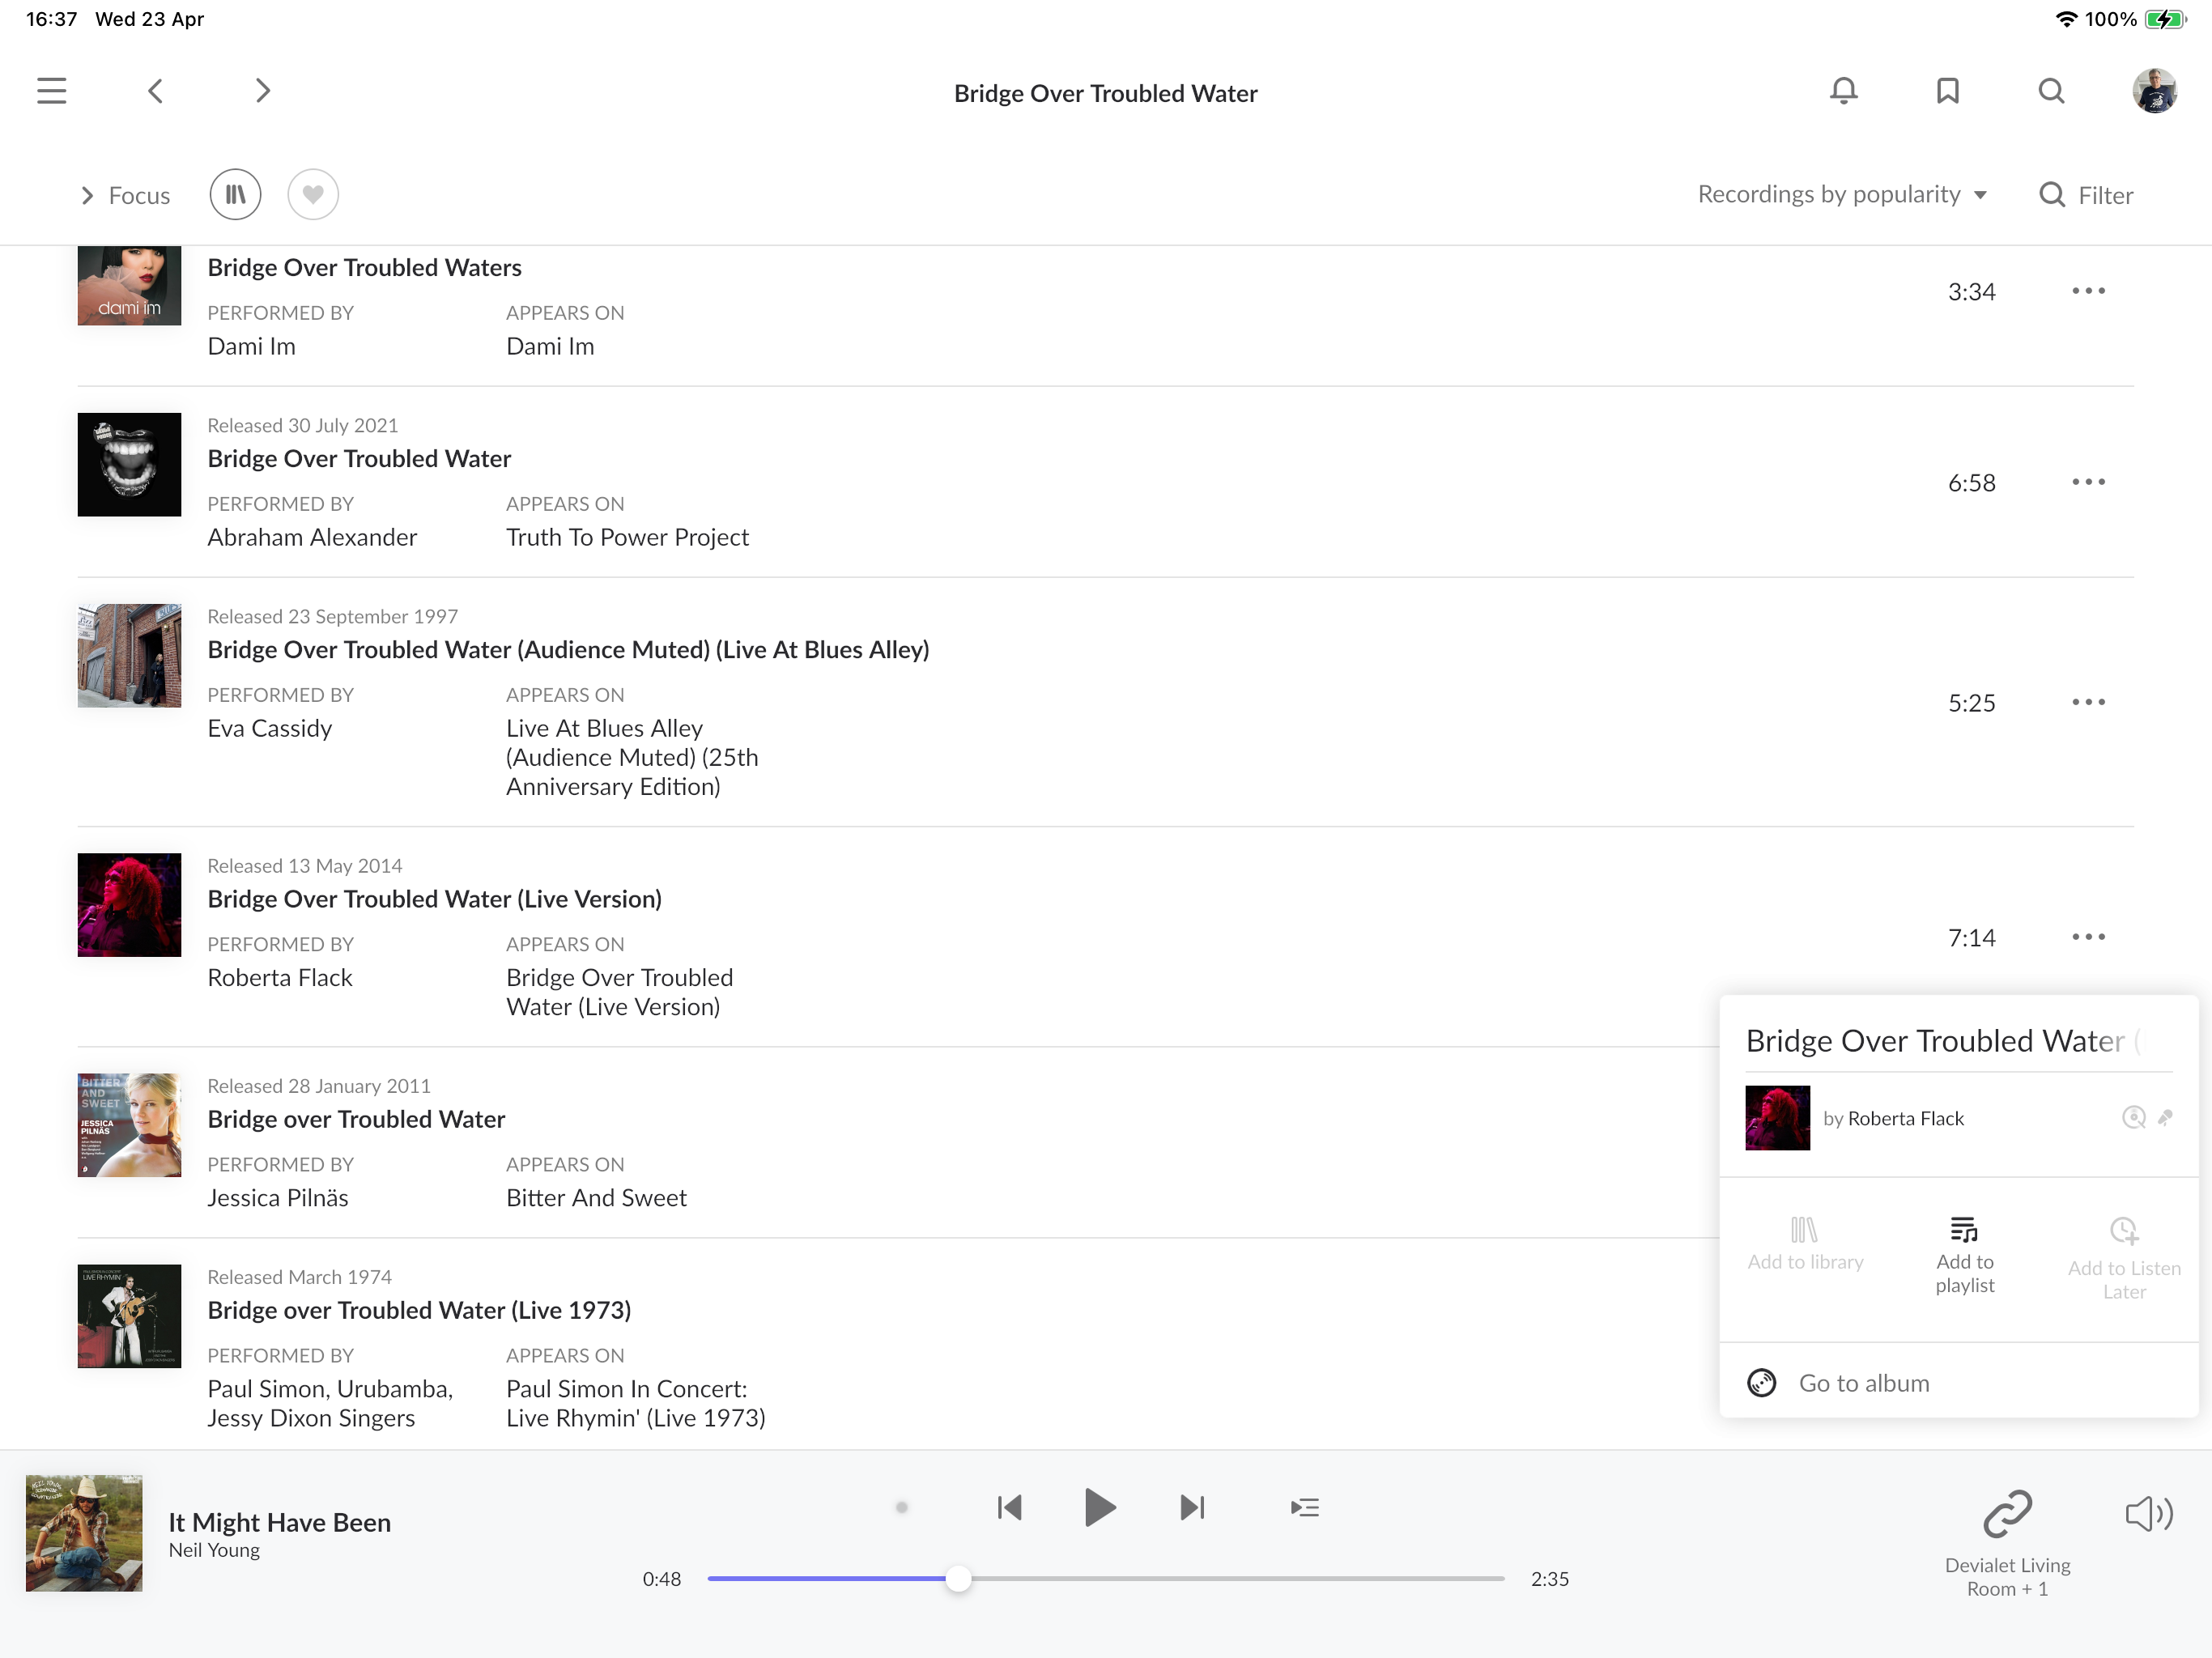2212x1658 pixels.
Task: Select Eva Cassidy album cover
Action: pos(129,655)
